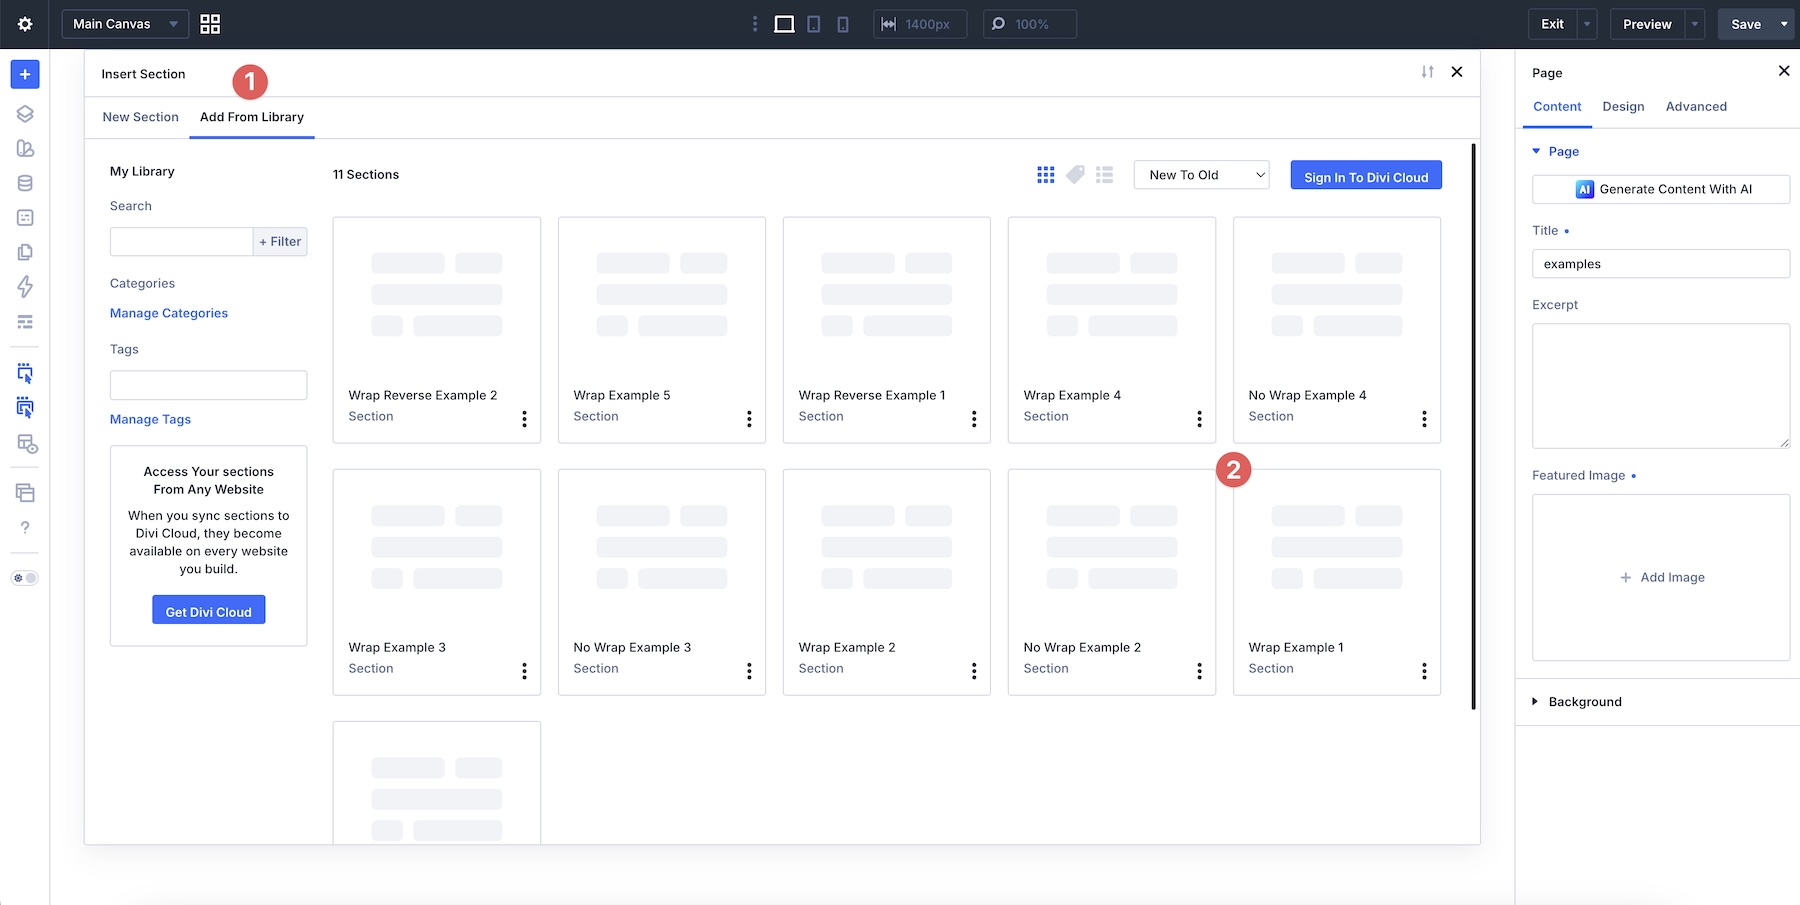Switch to tablet view icon
The height and width of the screenshot is (905, 1800).
(x=814, y=24)
